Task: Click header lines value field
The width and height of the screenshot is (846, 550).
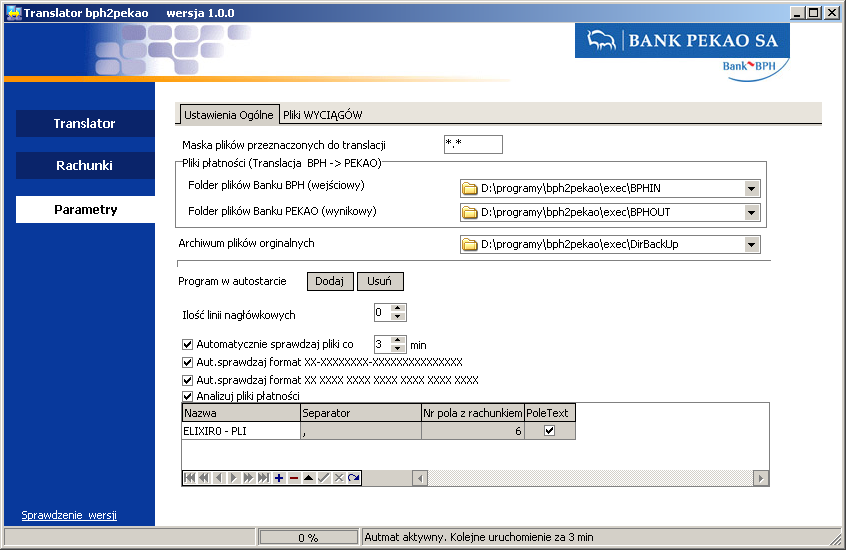Action: (383, 312)
